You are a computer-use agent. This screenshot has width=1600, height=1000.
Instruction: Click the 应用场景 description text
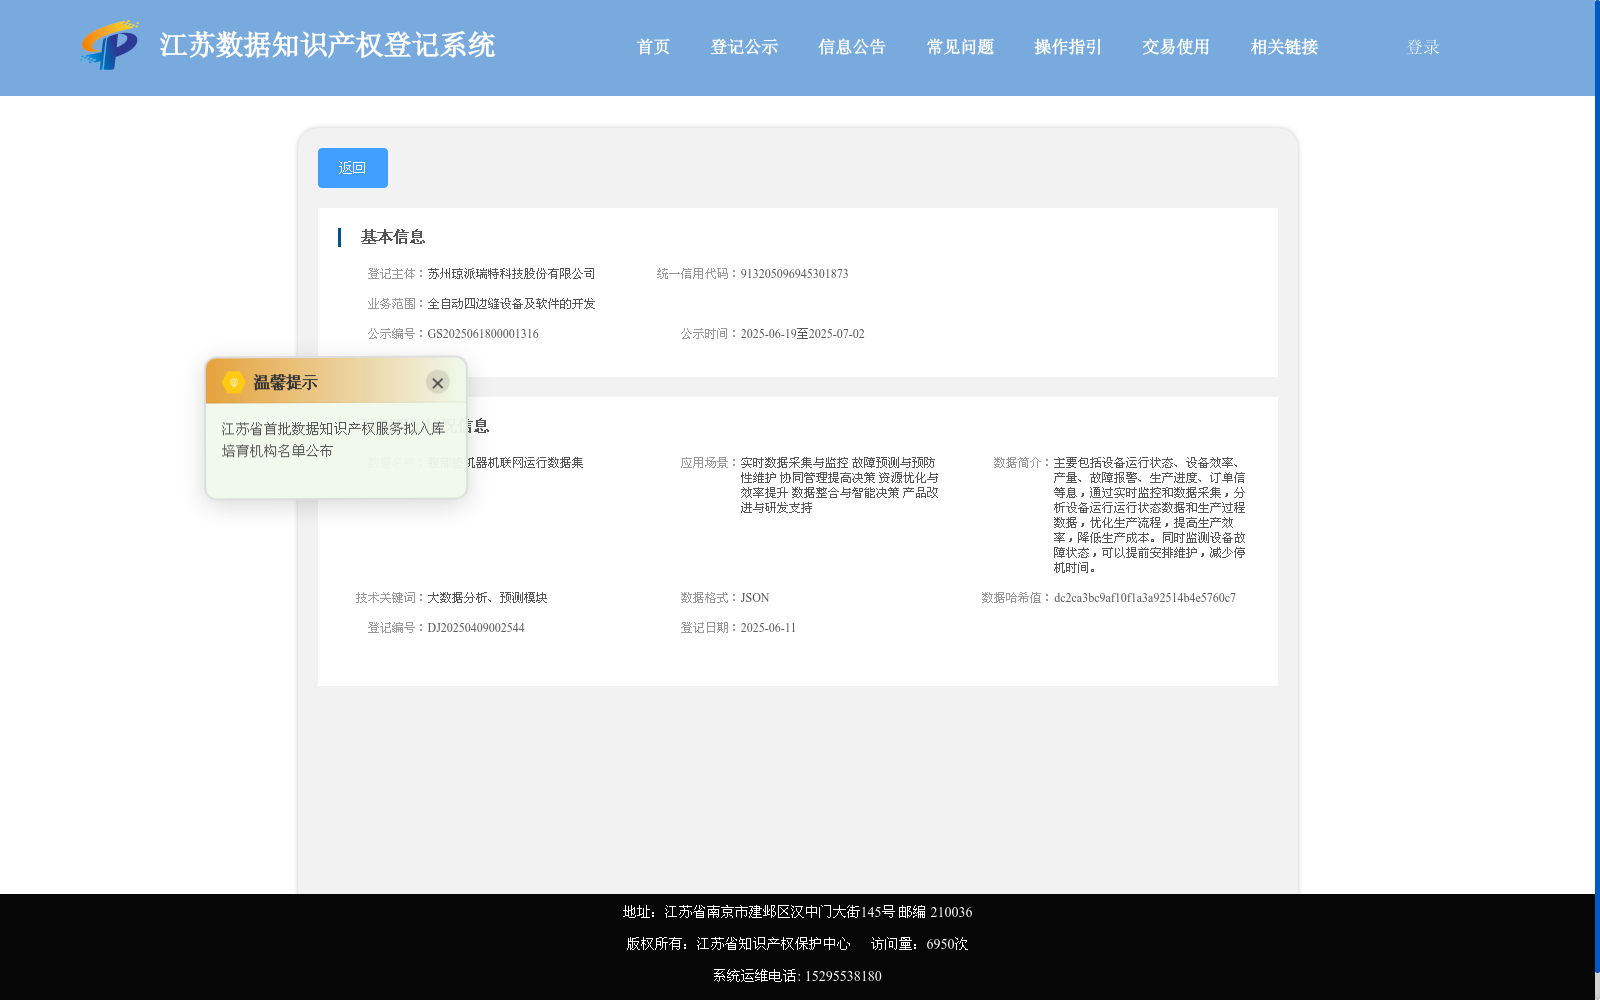click(x=839, y=485)
